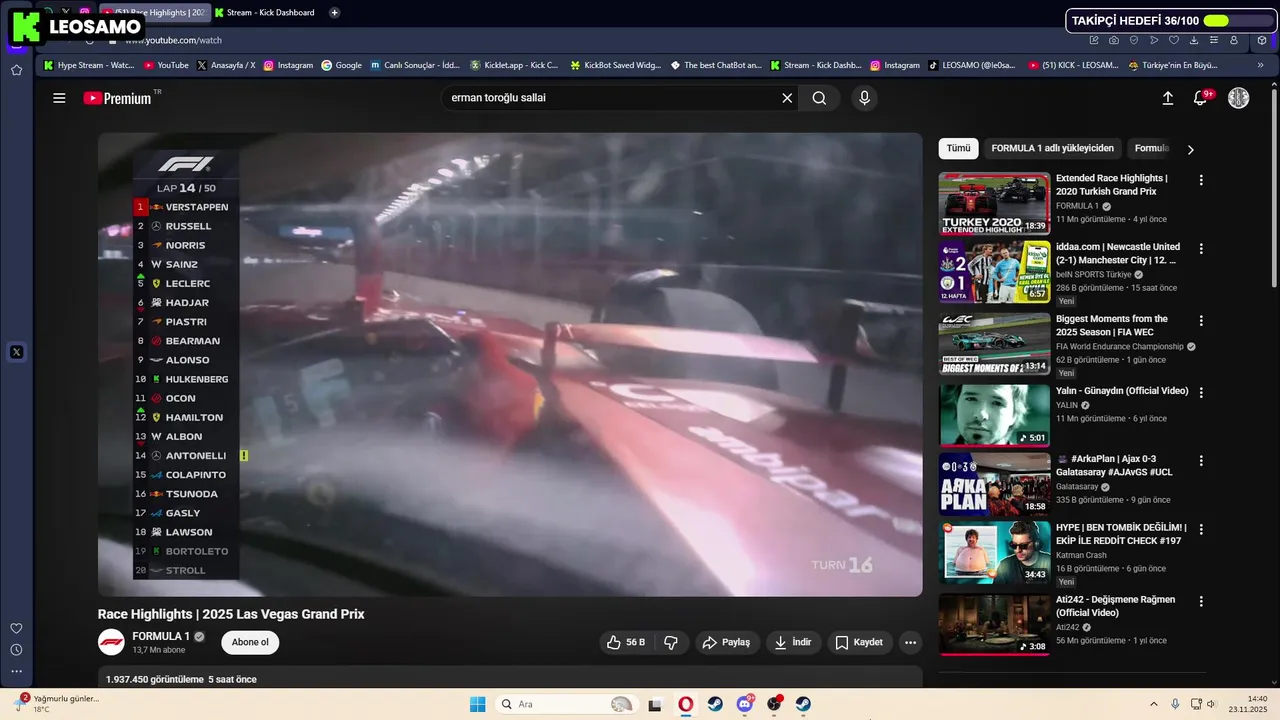Start voice search with the microphone icon
The height and width of the screenshot is (720, 1280).
[x=864, y=98]
